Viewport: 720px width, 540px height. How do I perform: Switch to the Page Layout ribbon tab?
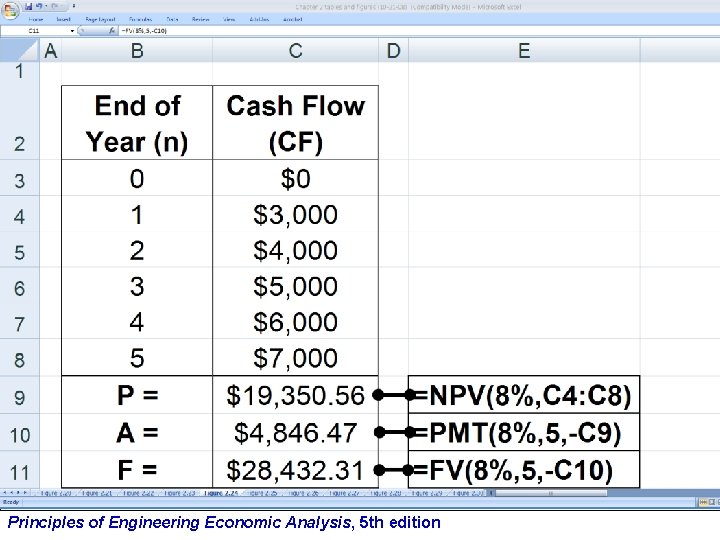click(x=100, y=19)
